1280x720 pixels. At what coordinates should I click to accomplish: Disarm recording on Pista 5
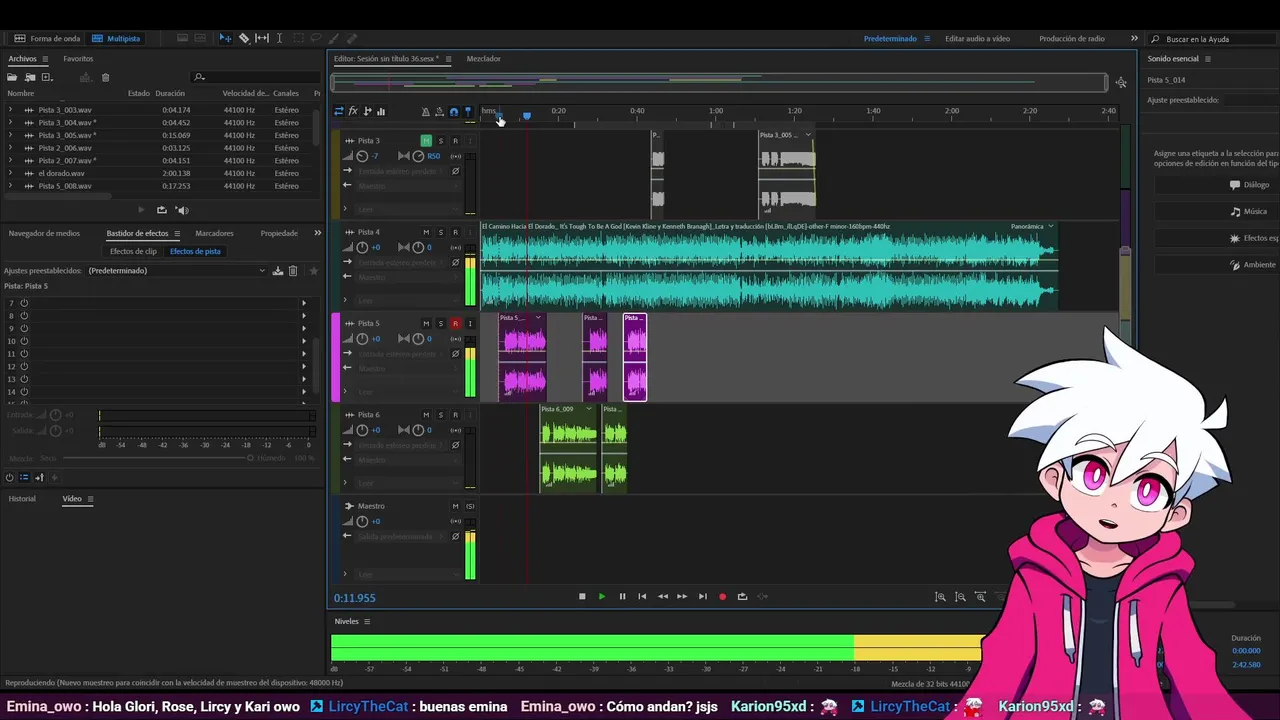[455, 323]
